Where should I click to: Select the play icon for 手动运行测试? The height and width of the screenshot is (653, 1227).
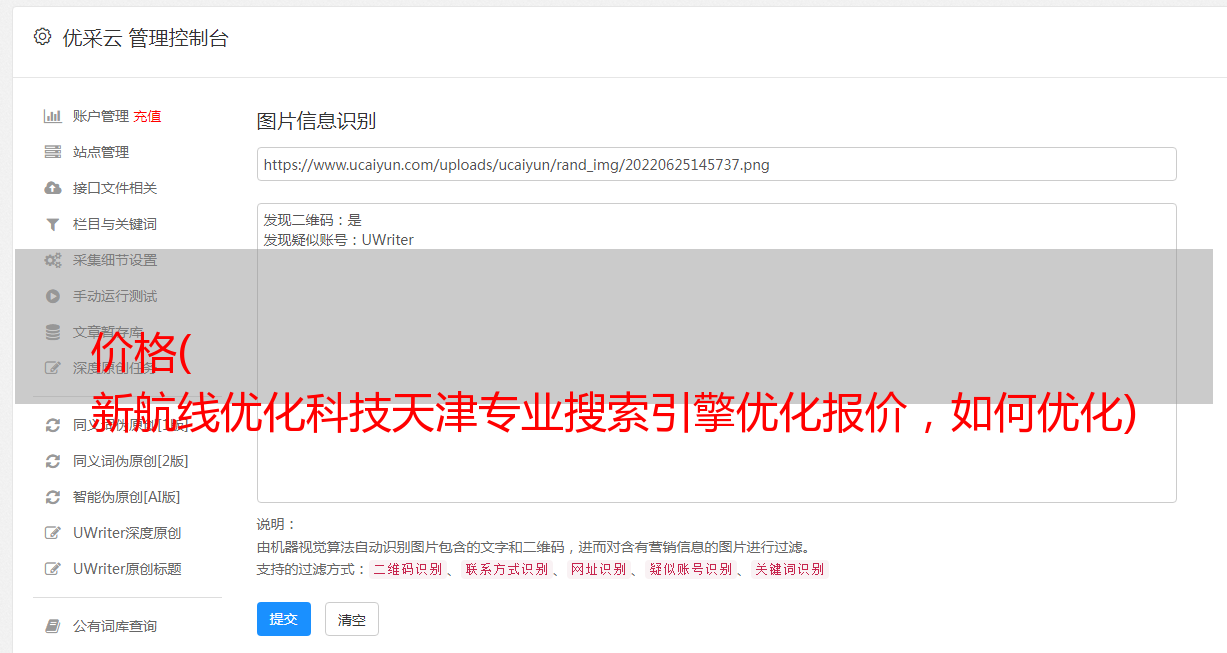point(53,296)
